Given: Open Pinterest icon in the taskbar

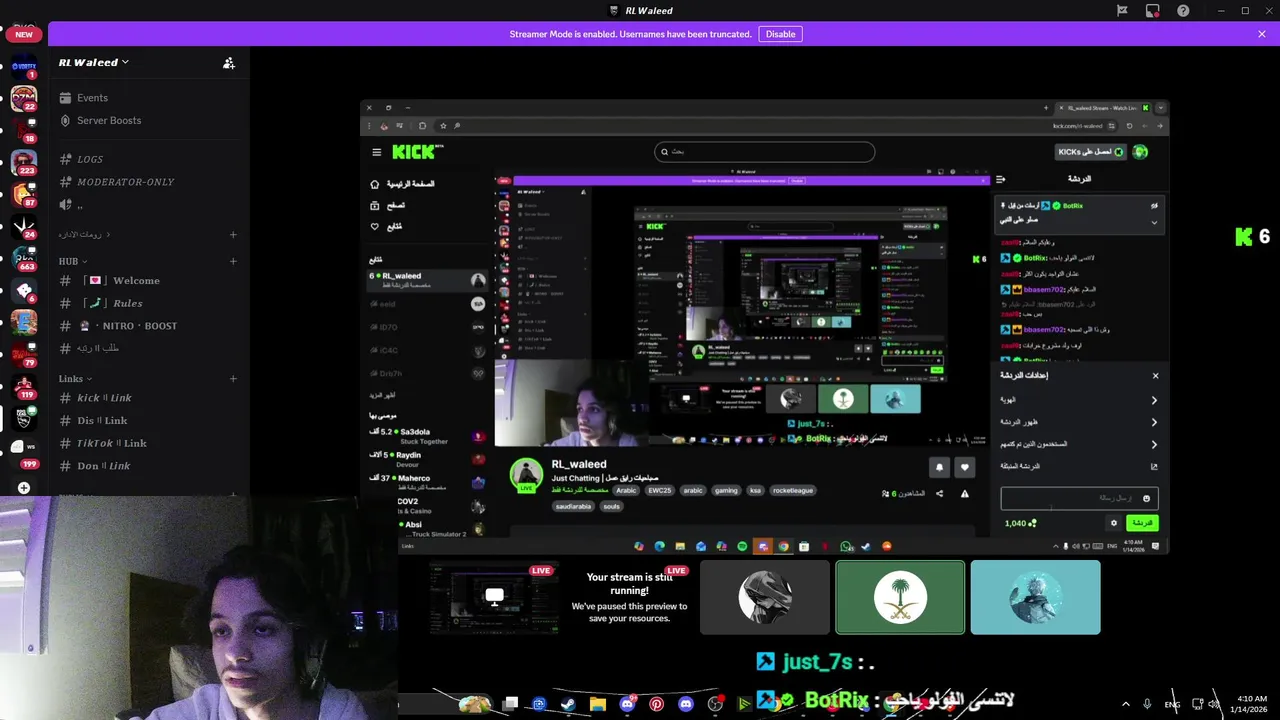Looking at the screenshot, I should tap(656, 704).
